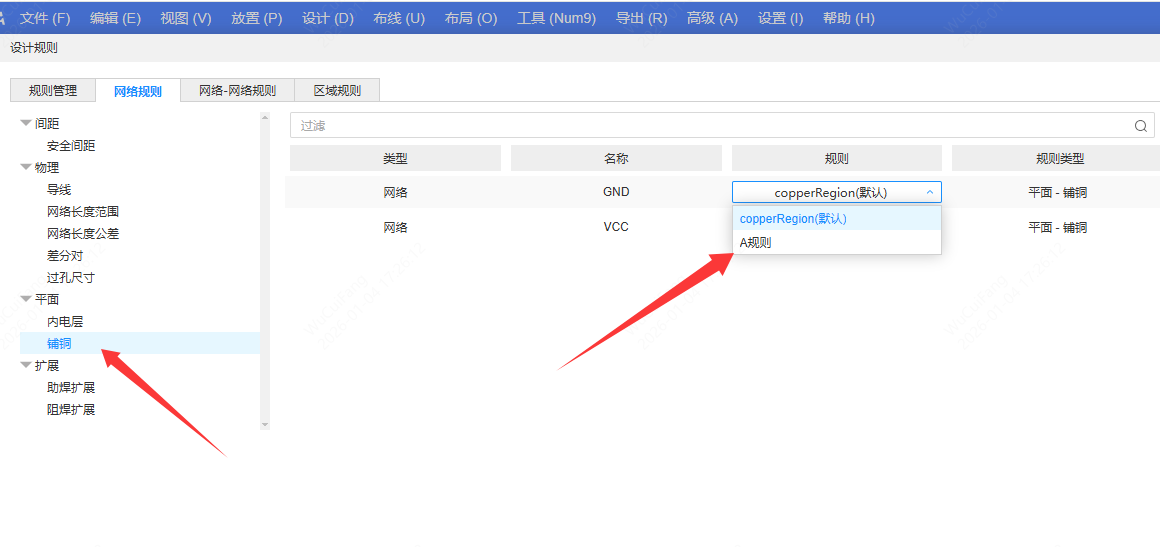The height and width of the screenshot is (547, 1160).
Task: Open the 文件 (F) menu
Action: coord(45,18)
